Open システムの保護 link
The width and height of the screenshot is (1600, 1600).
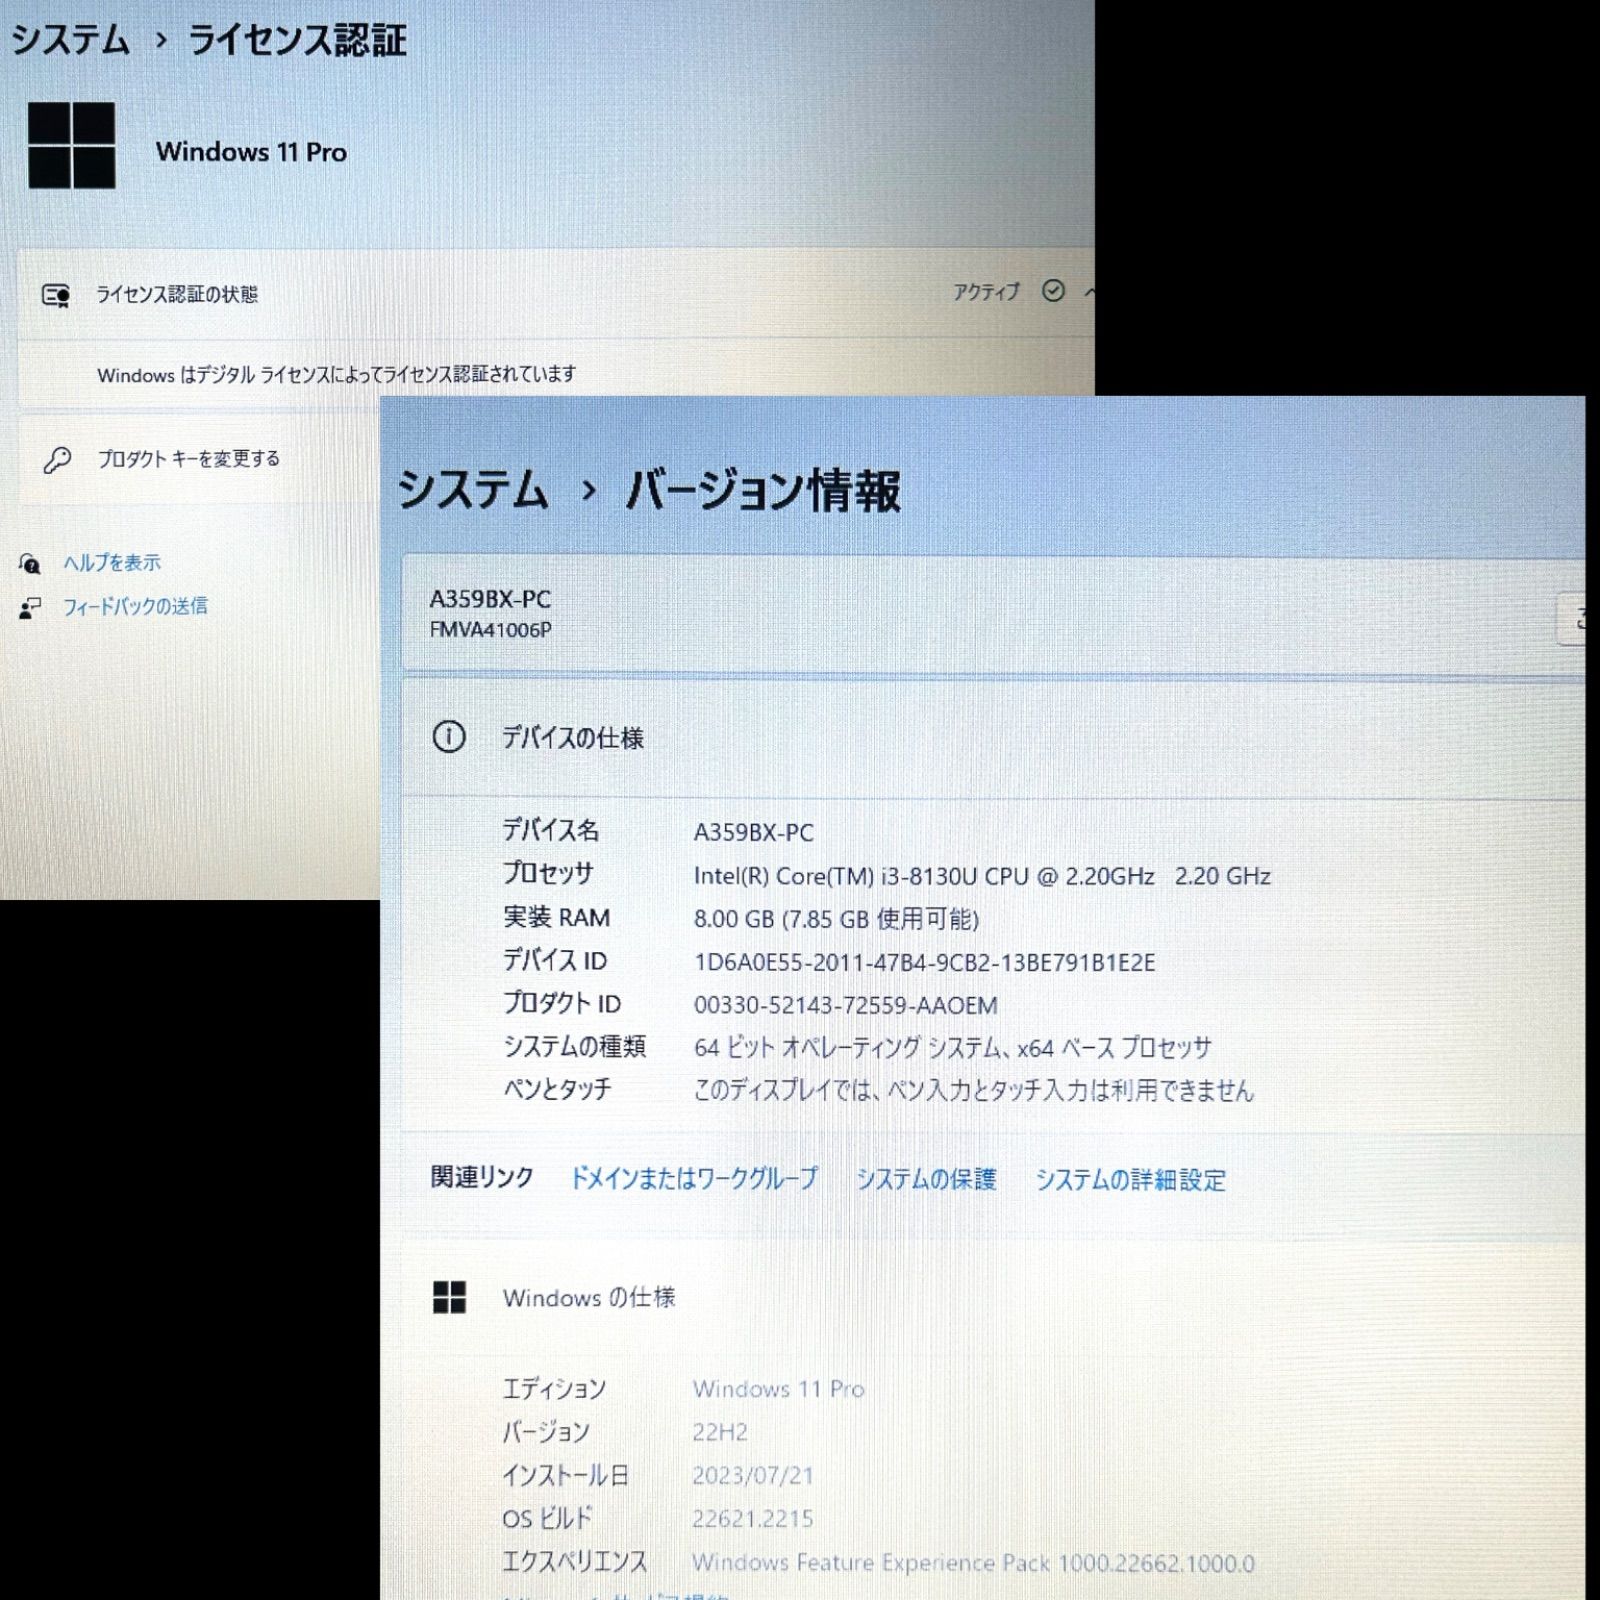click(926, 1179)
